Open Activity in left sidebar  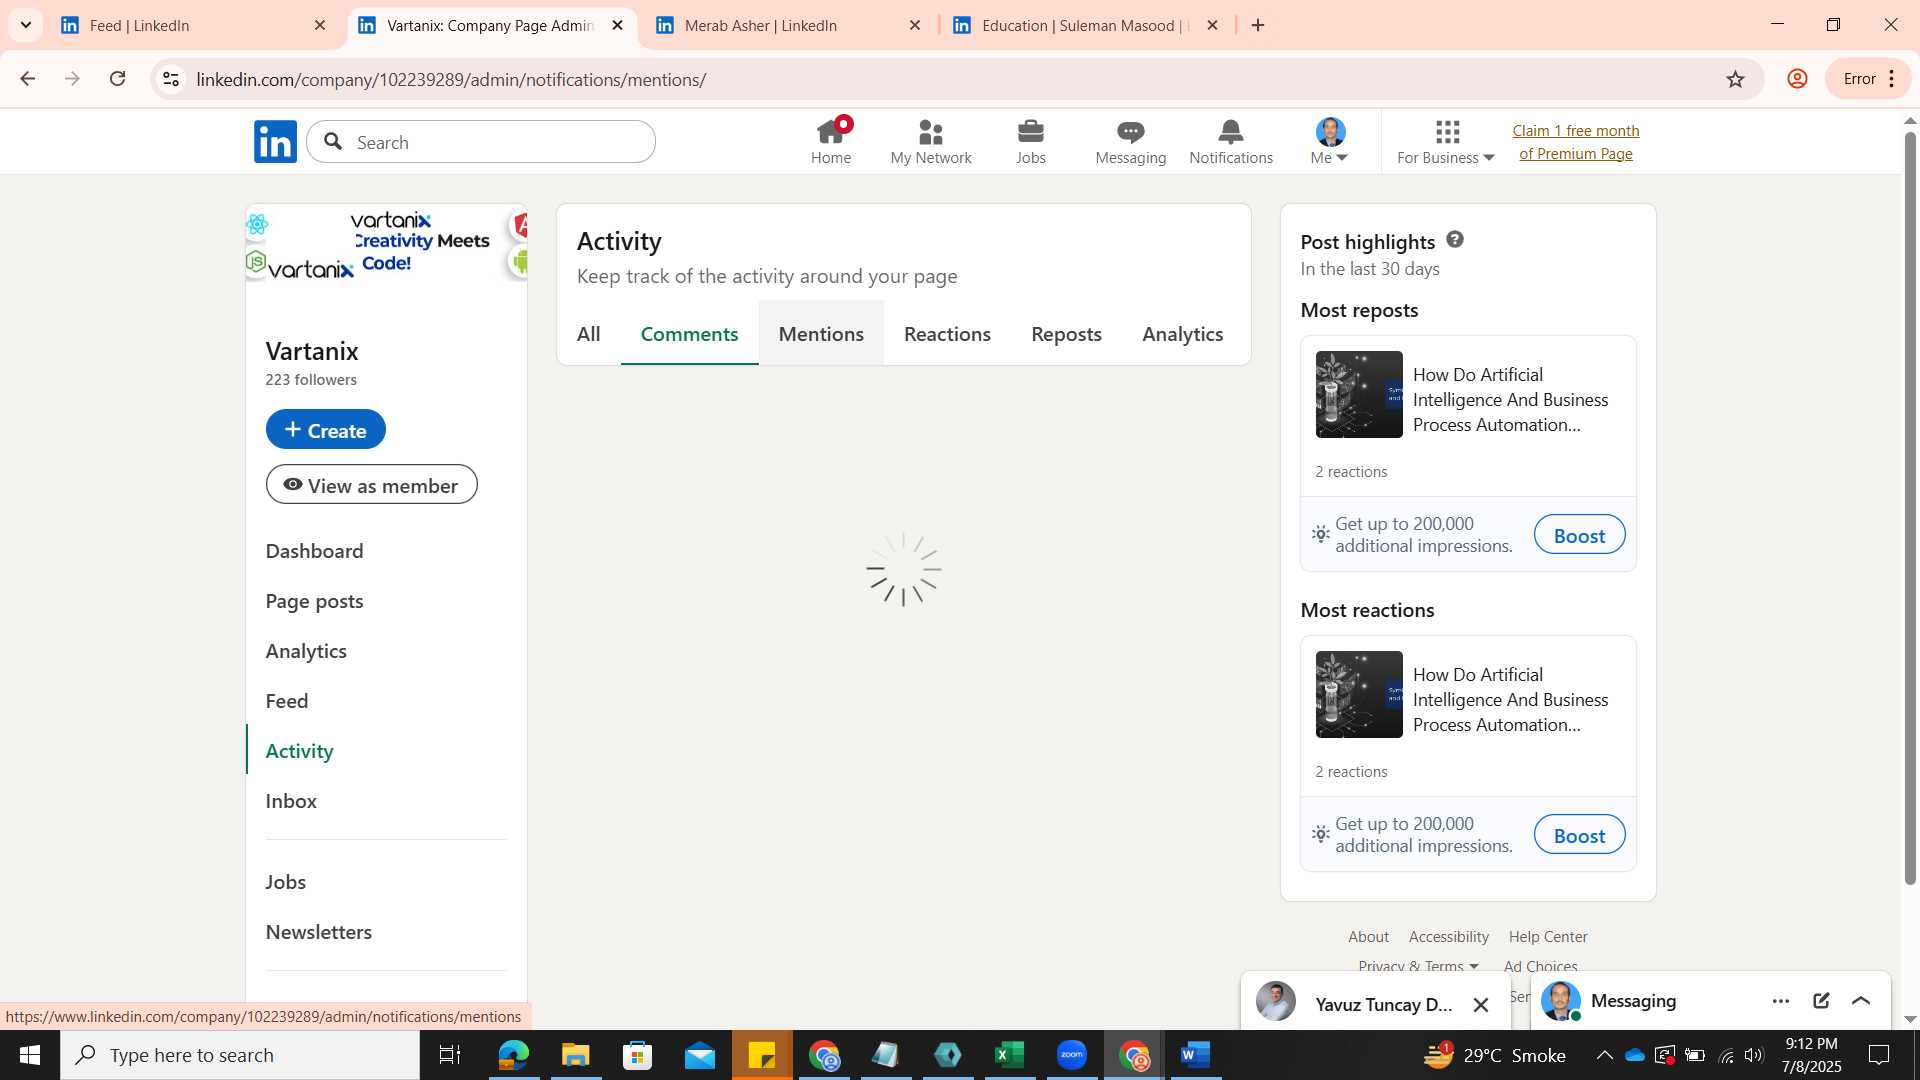pos(299,751)
